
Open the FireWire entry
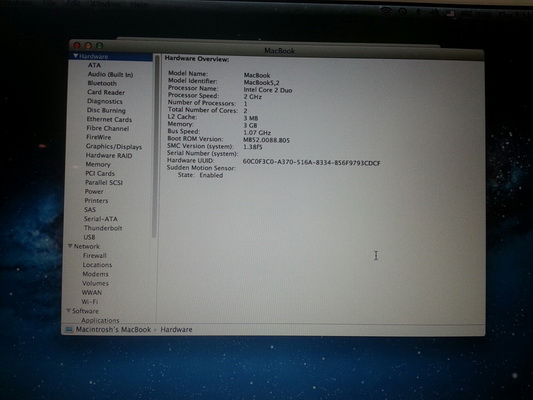(x=99, y=137)
